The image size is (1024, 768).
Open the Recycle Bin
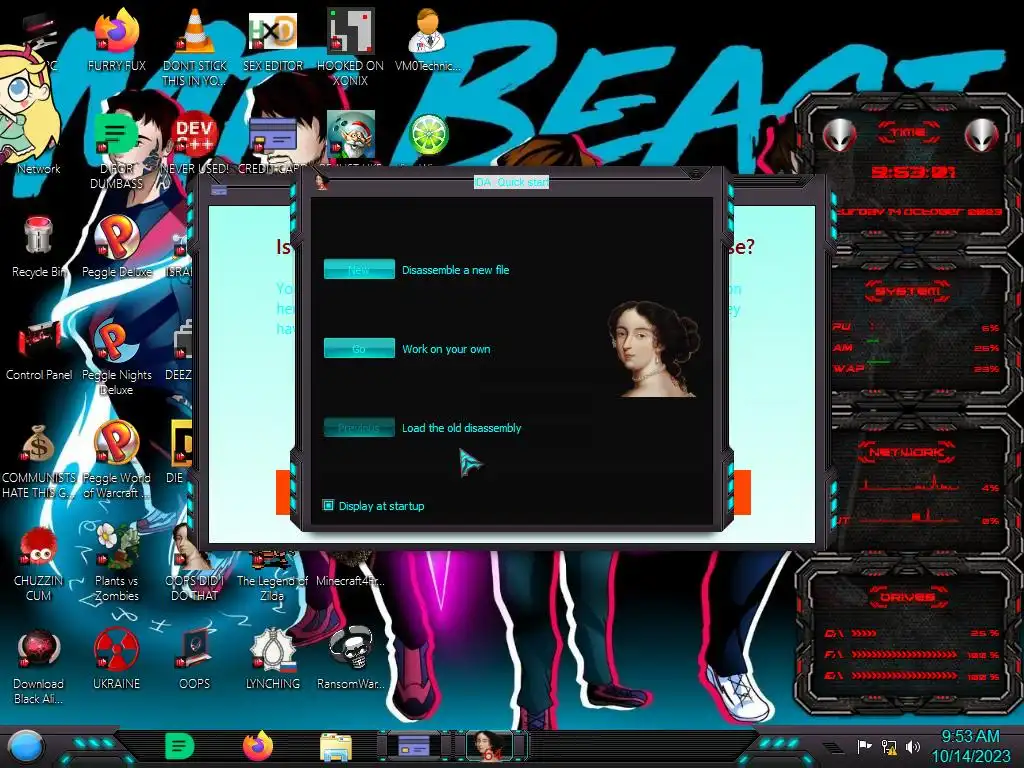[38, 236]
